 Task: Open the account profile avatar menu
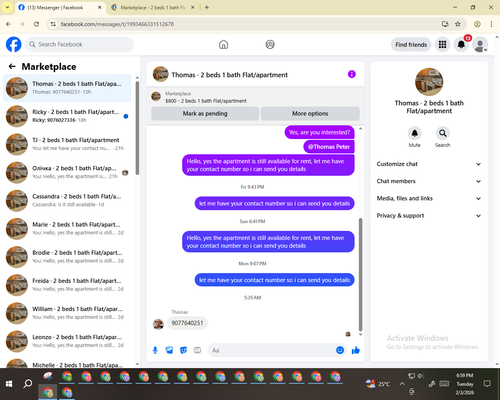pyautogui.click(x=480, y=45)
